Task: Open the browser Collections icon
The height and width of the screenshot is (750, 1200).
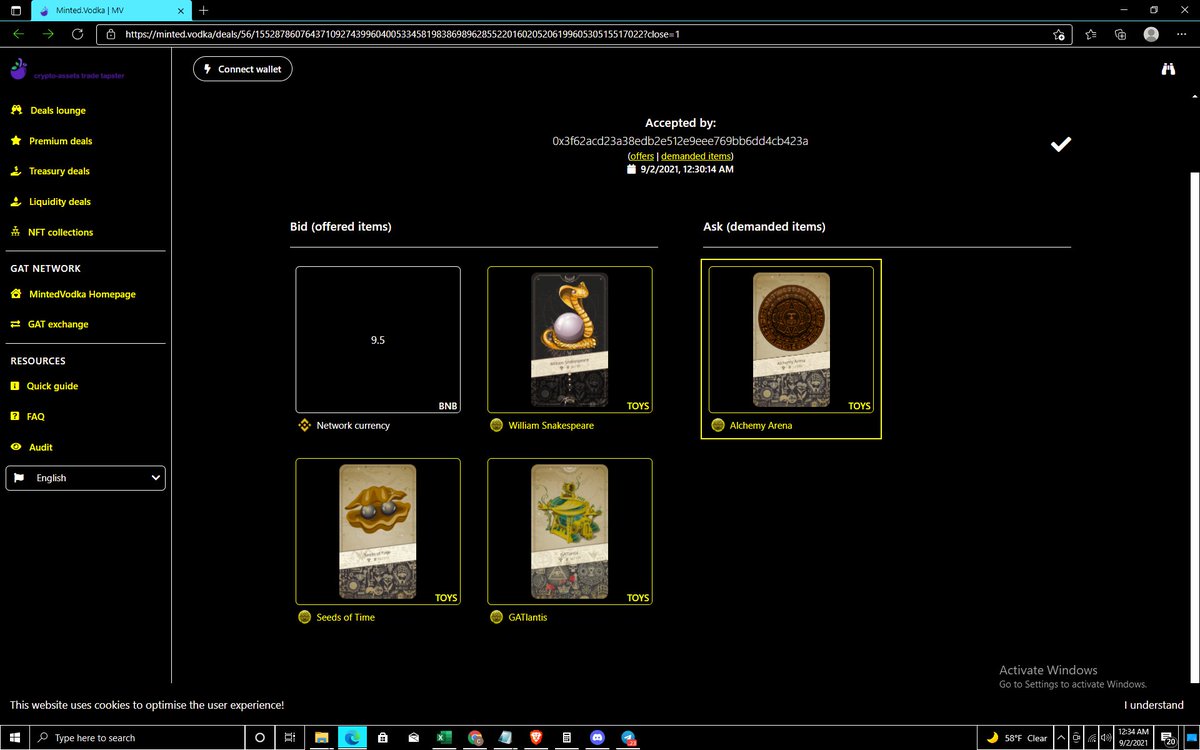Action: 1120,34
